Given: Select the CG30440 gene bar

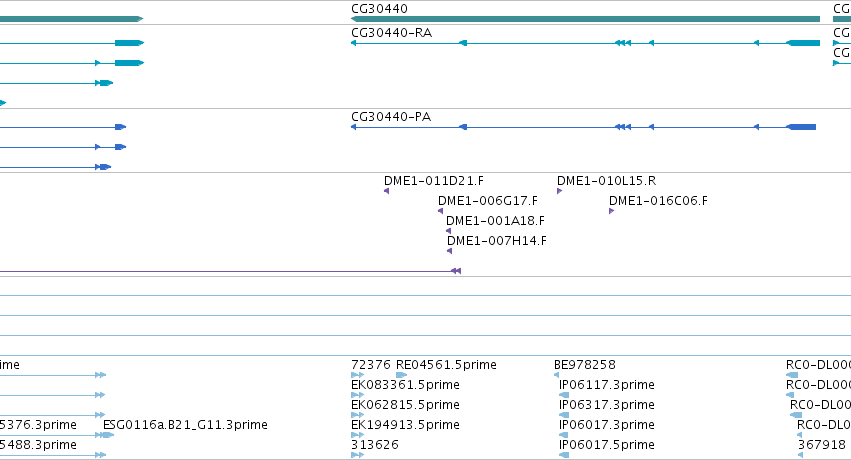Looking at the screenshot, I should [x=585, y=19].
